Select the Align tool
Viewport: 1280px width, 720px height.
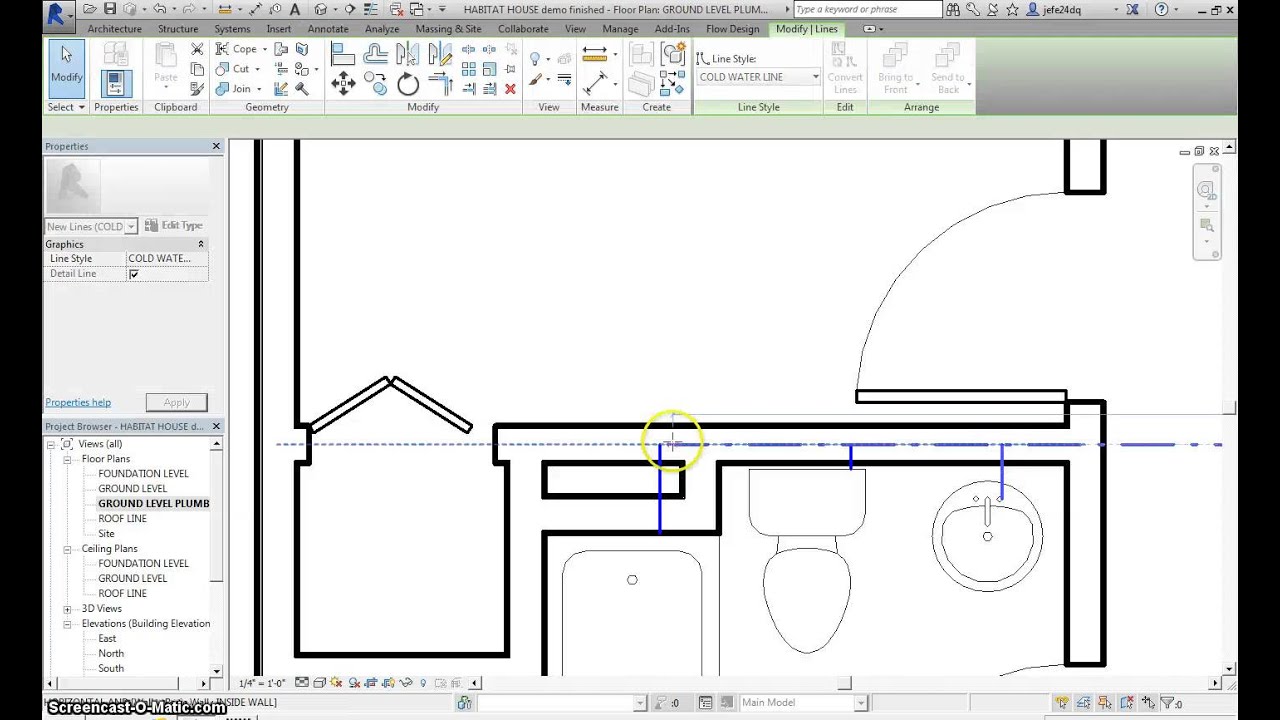pyautogui.click(x=343, y=54)
